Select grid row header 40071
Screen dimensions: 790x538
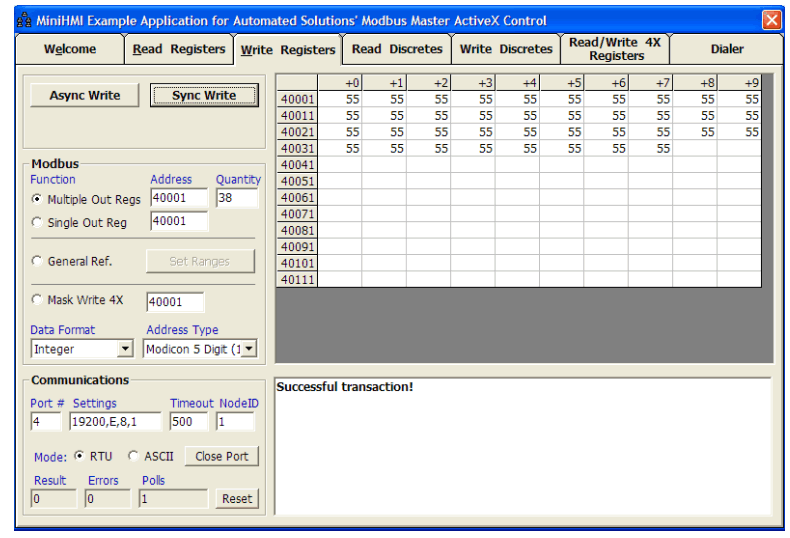(x=297, y=214)
